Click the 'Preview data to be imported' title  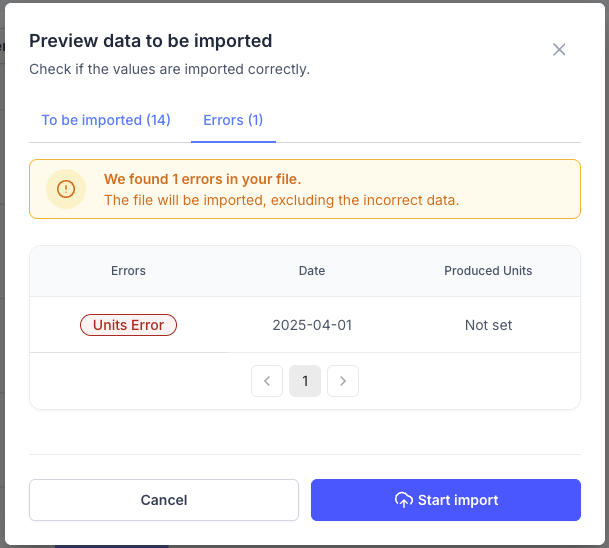(151, 41)
